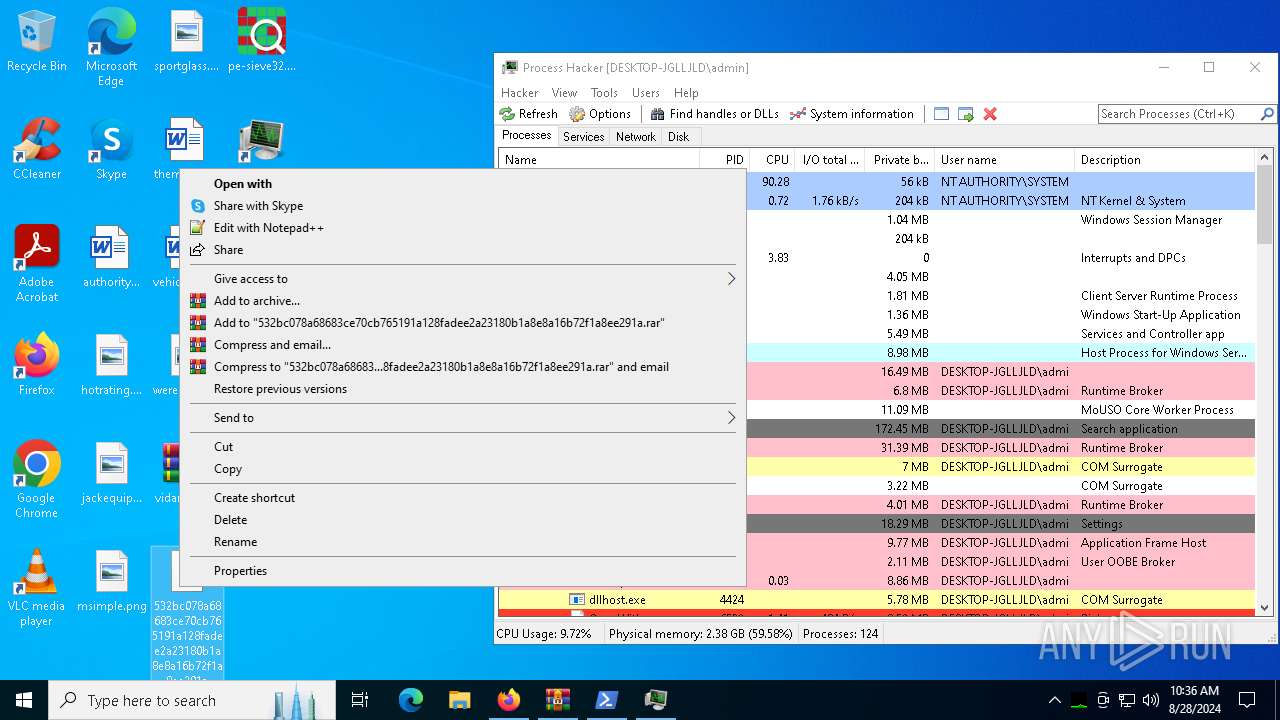Launch Firefox from the desktop icon
The width and height of the screenshot is (1280, 720).
tap(37, 365)
